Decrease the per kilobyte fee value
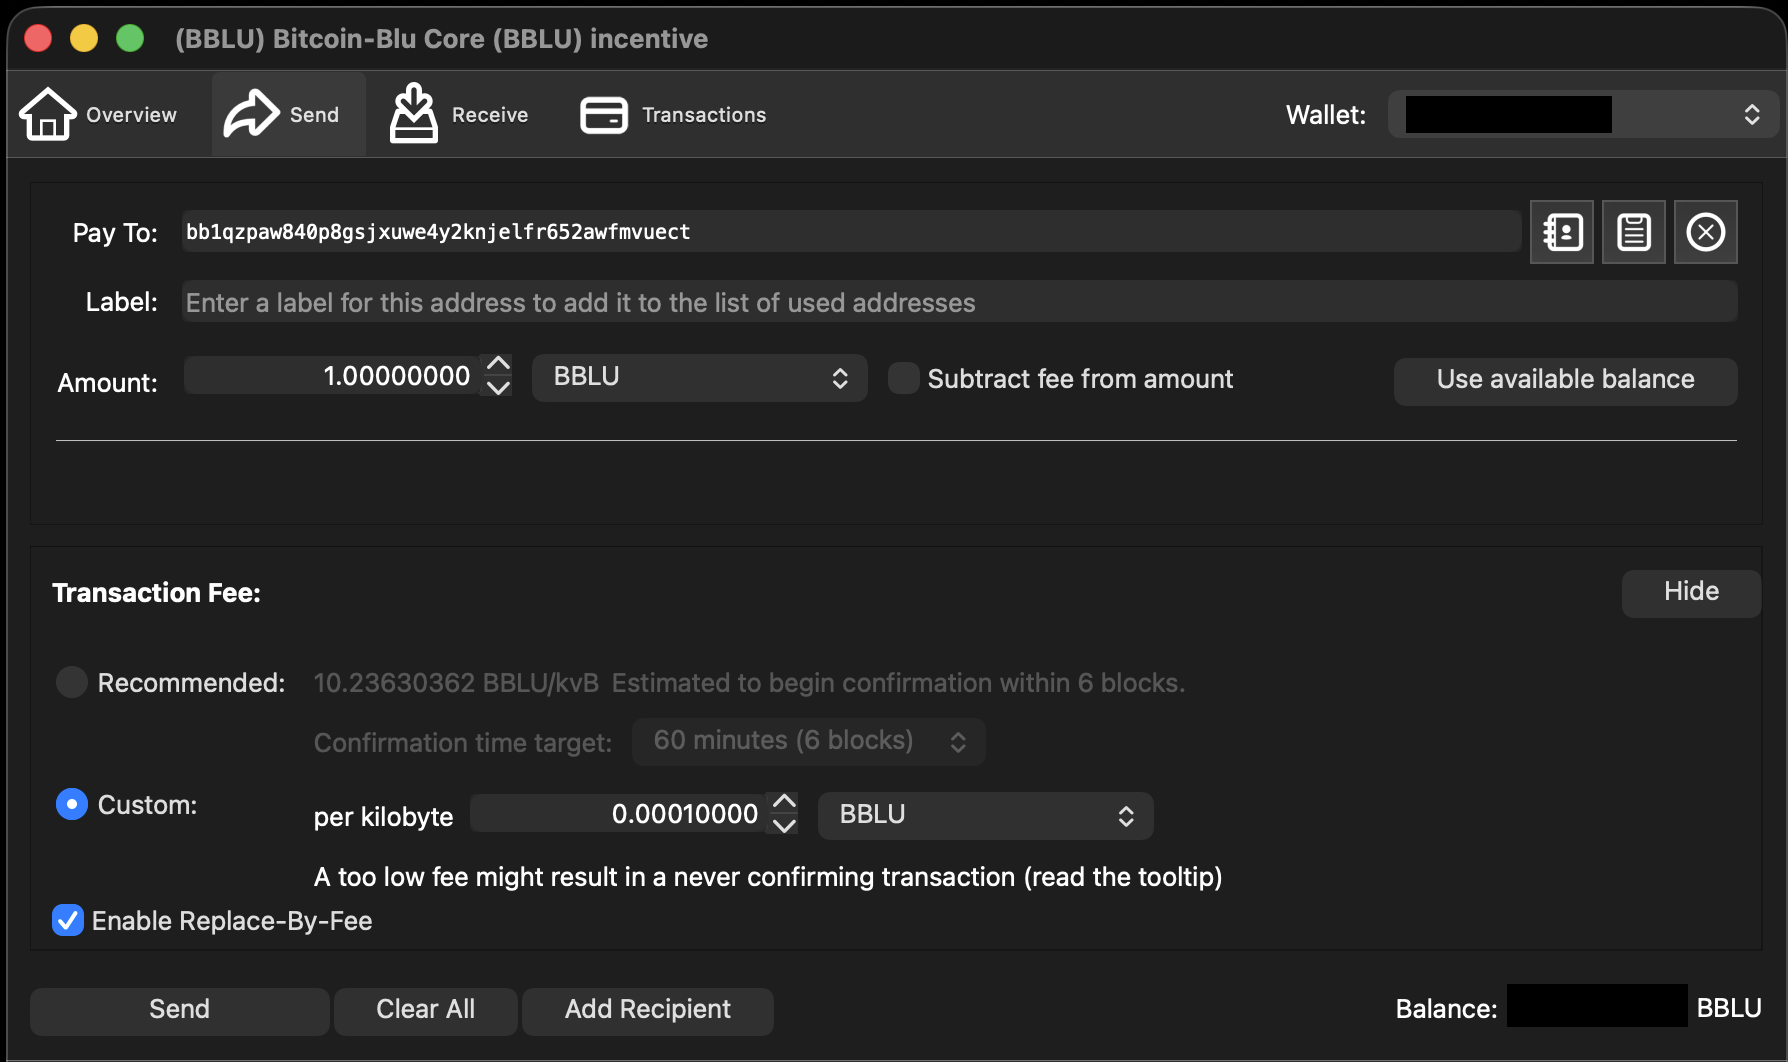The image size is (1788, 1062). (785, 825)
